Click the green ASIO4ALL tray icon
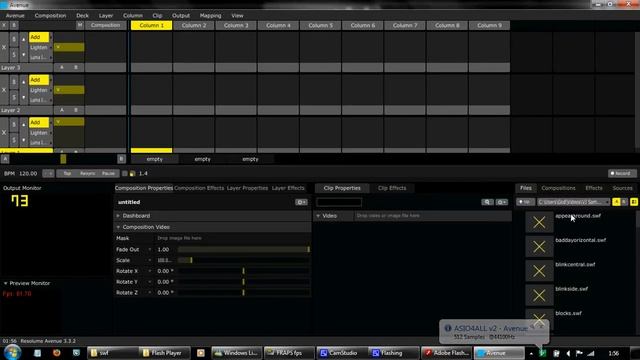Viewport: 640px width, 360px height. pyautogui.click(x=542, y=353)
